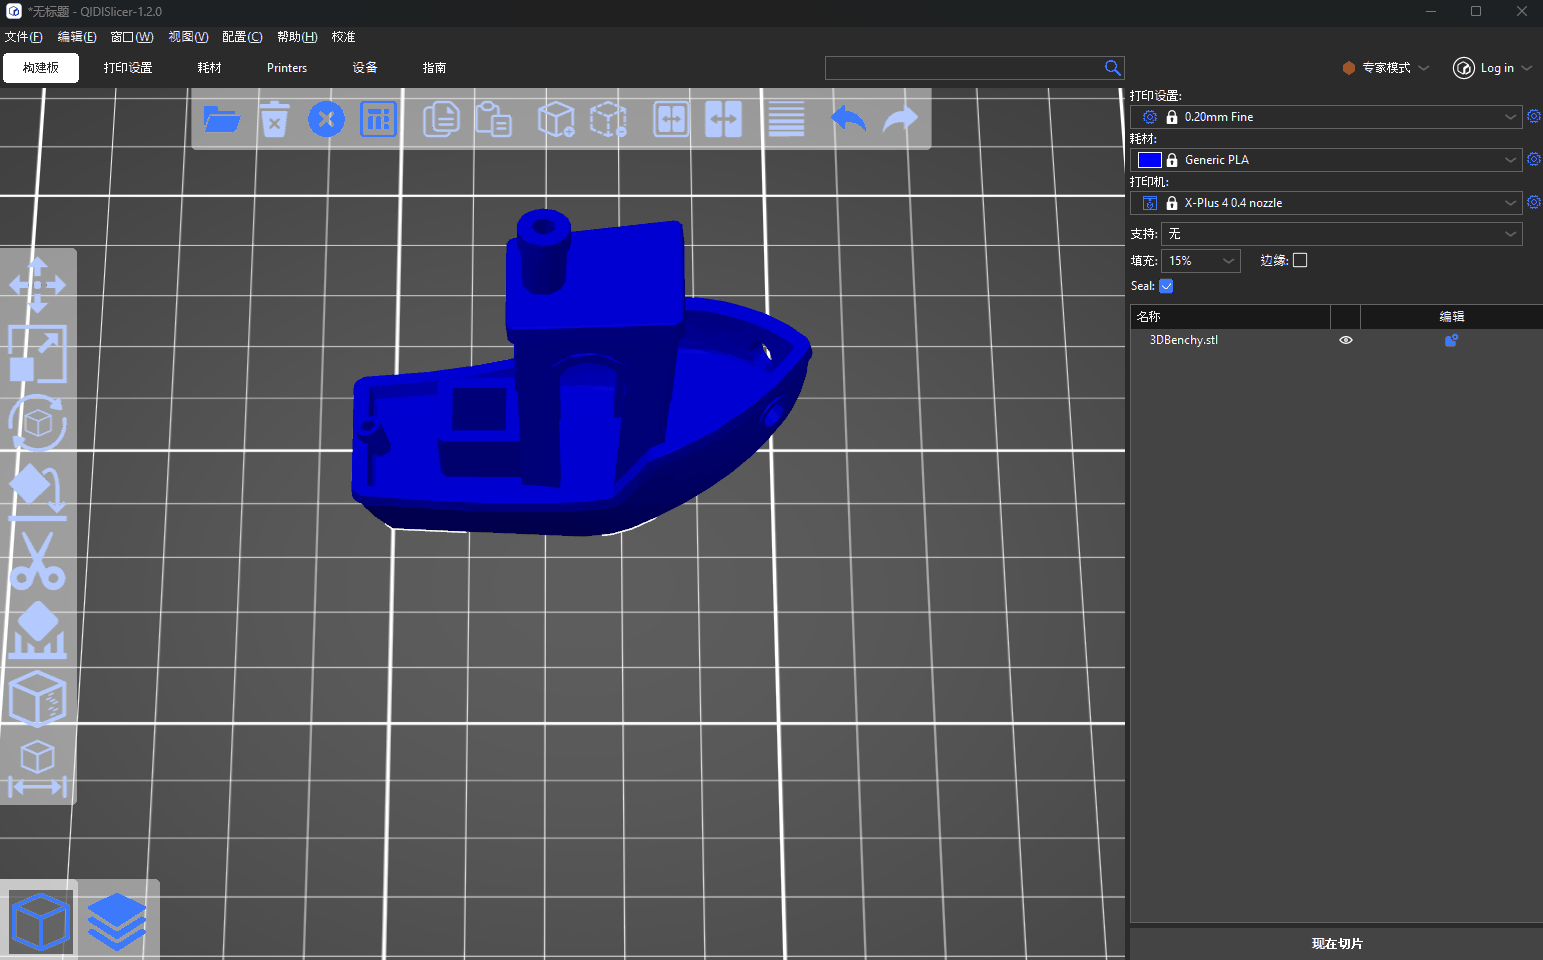
Task: Select the Scale tool in left toolbar
Action: click(37, 354)
